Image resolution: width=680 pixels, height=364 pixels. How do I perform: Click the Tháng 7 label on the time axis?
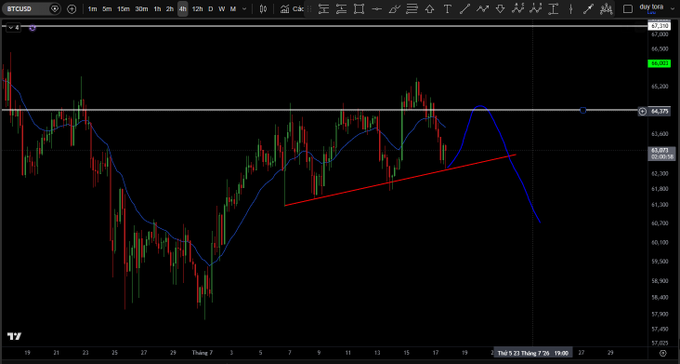click(202, 353)
